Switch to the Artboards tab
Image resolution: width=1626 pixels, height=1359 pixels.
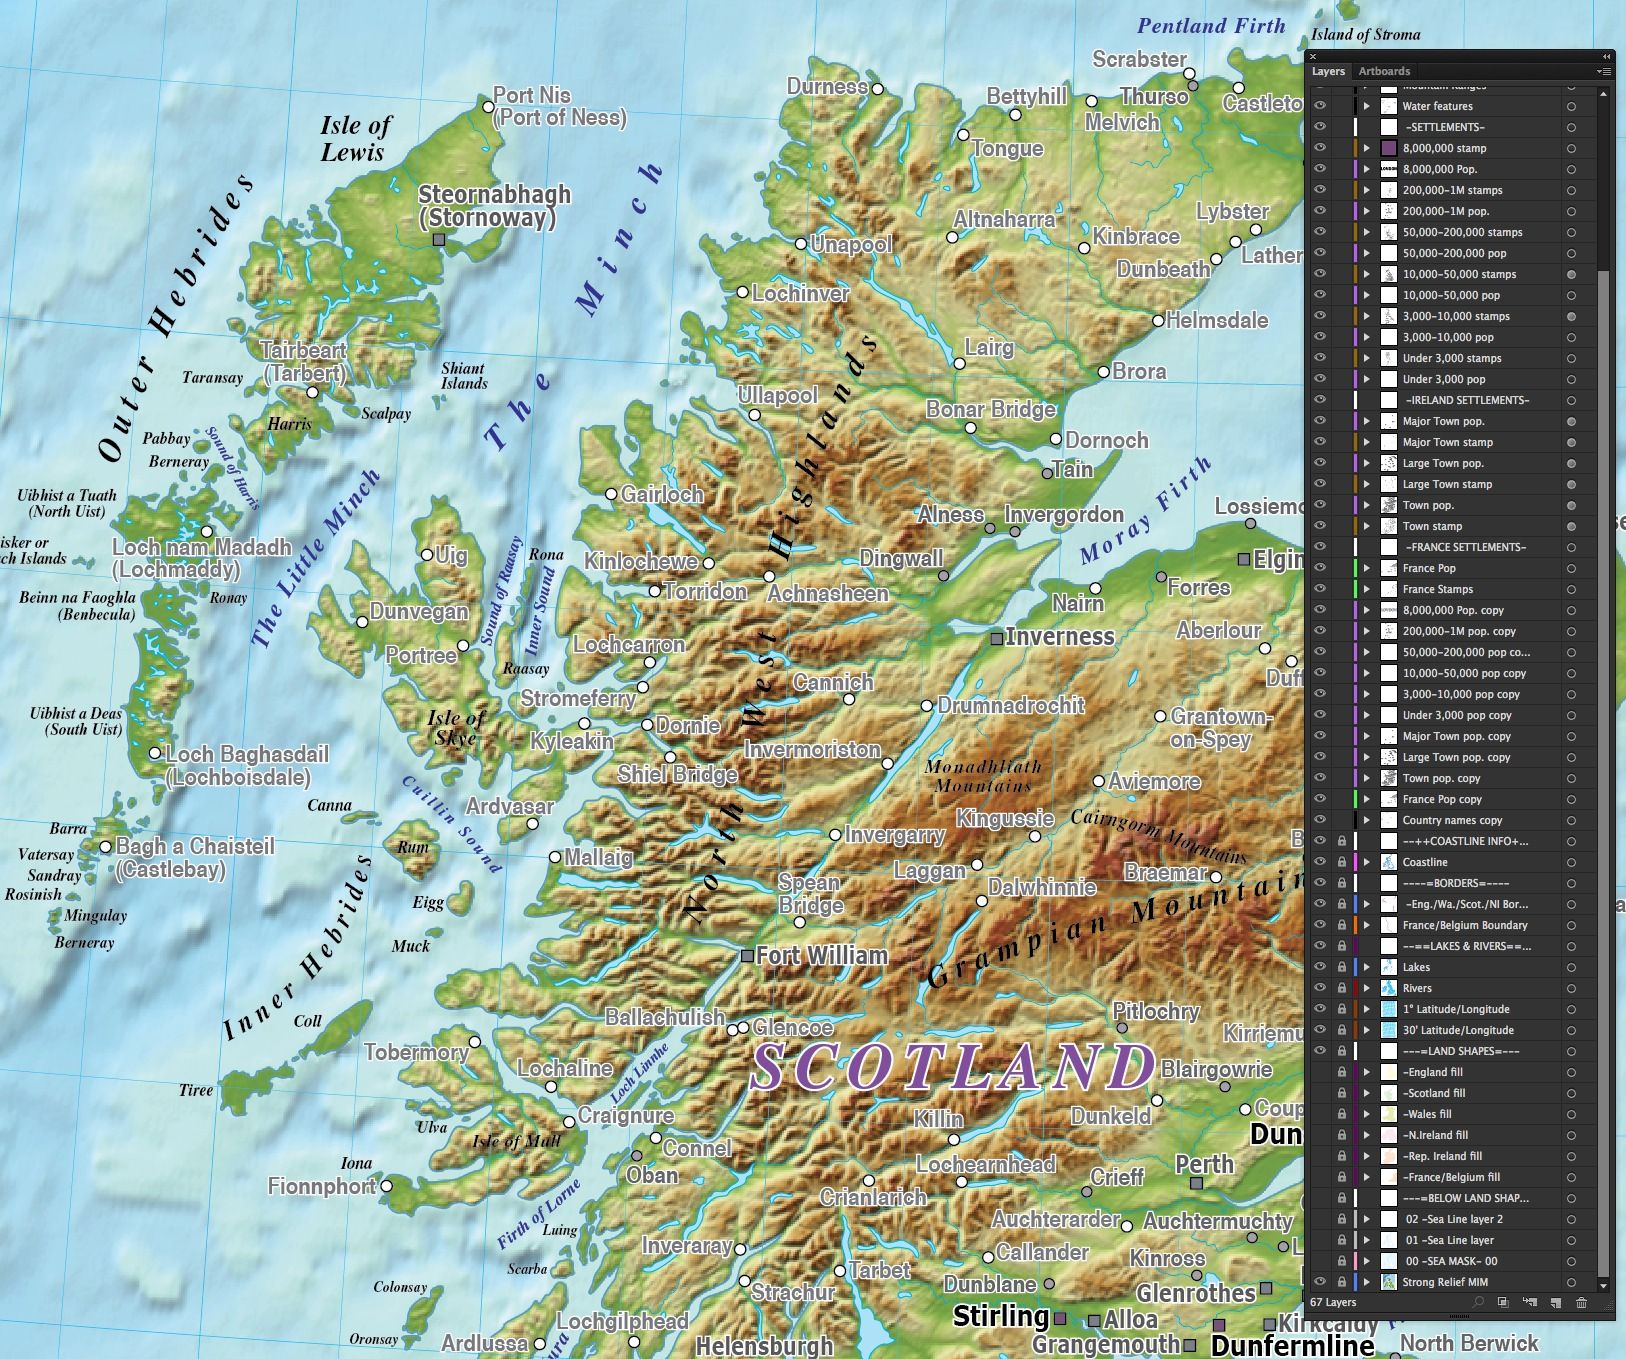[x=1384, y=71]
